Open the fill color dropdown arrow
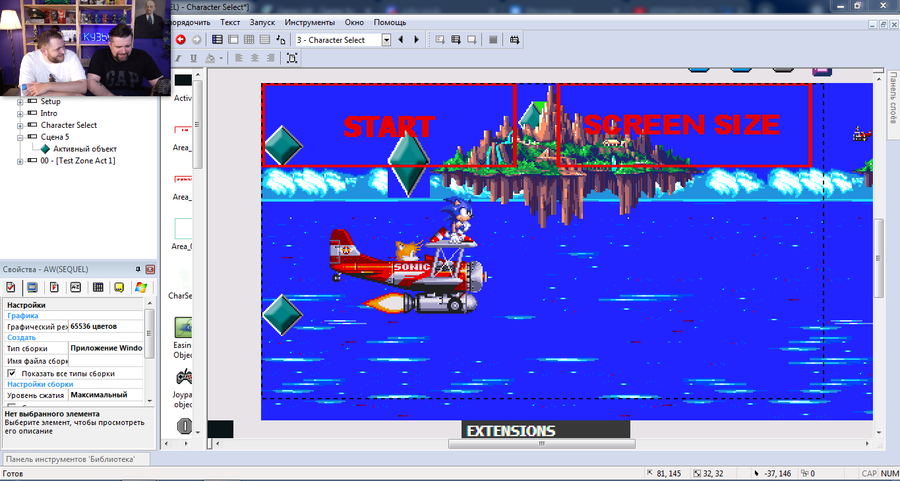Image resolution: width=900 pixels, height=481 pixels. point(222,58)
